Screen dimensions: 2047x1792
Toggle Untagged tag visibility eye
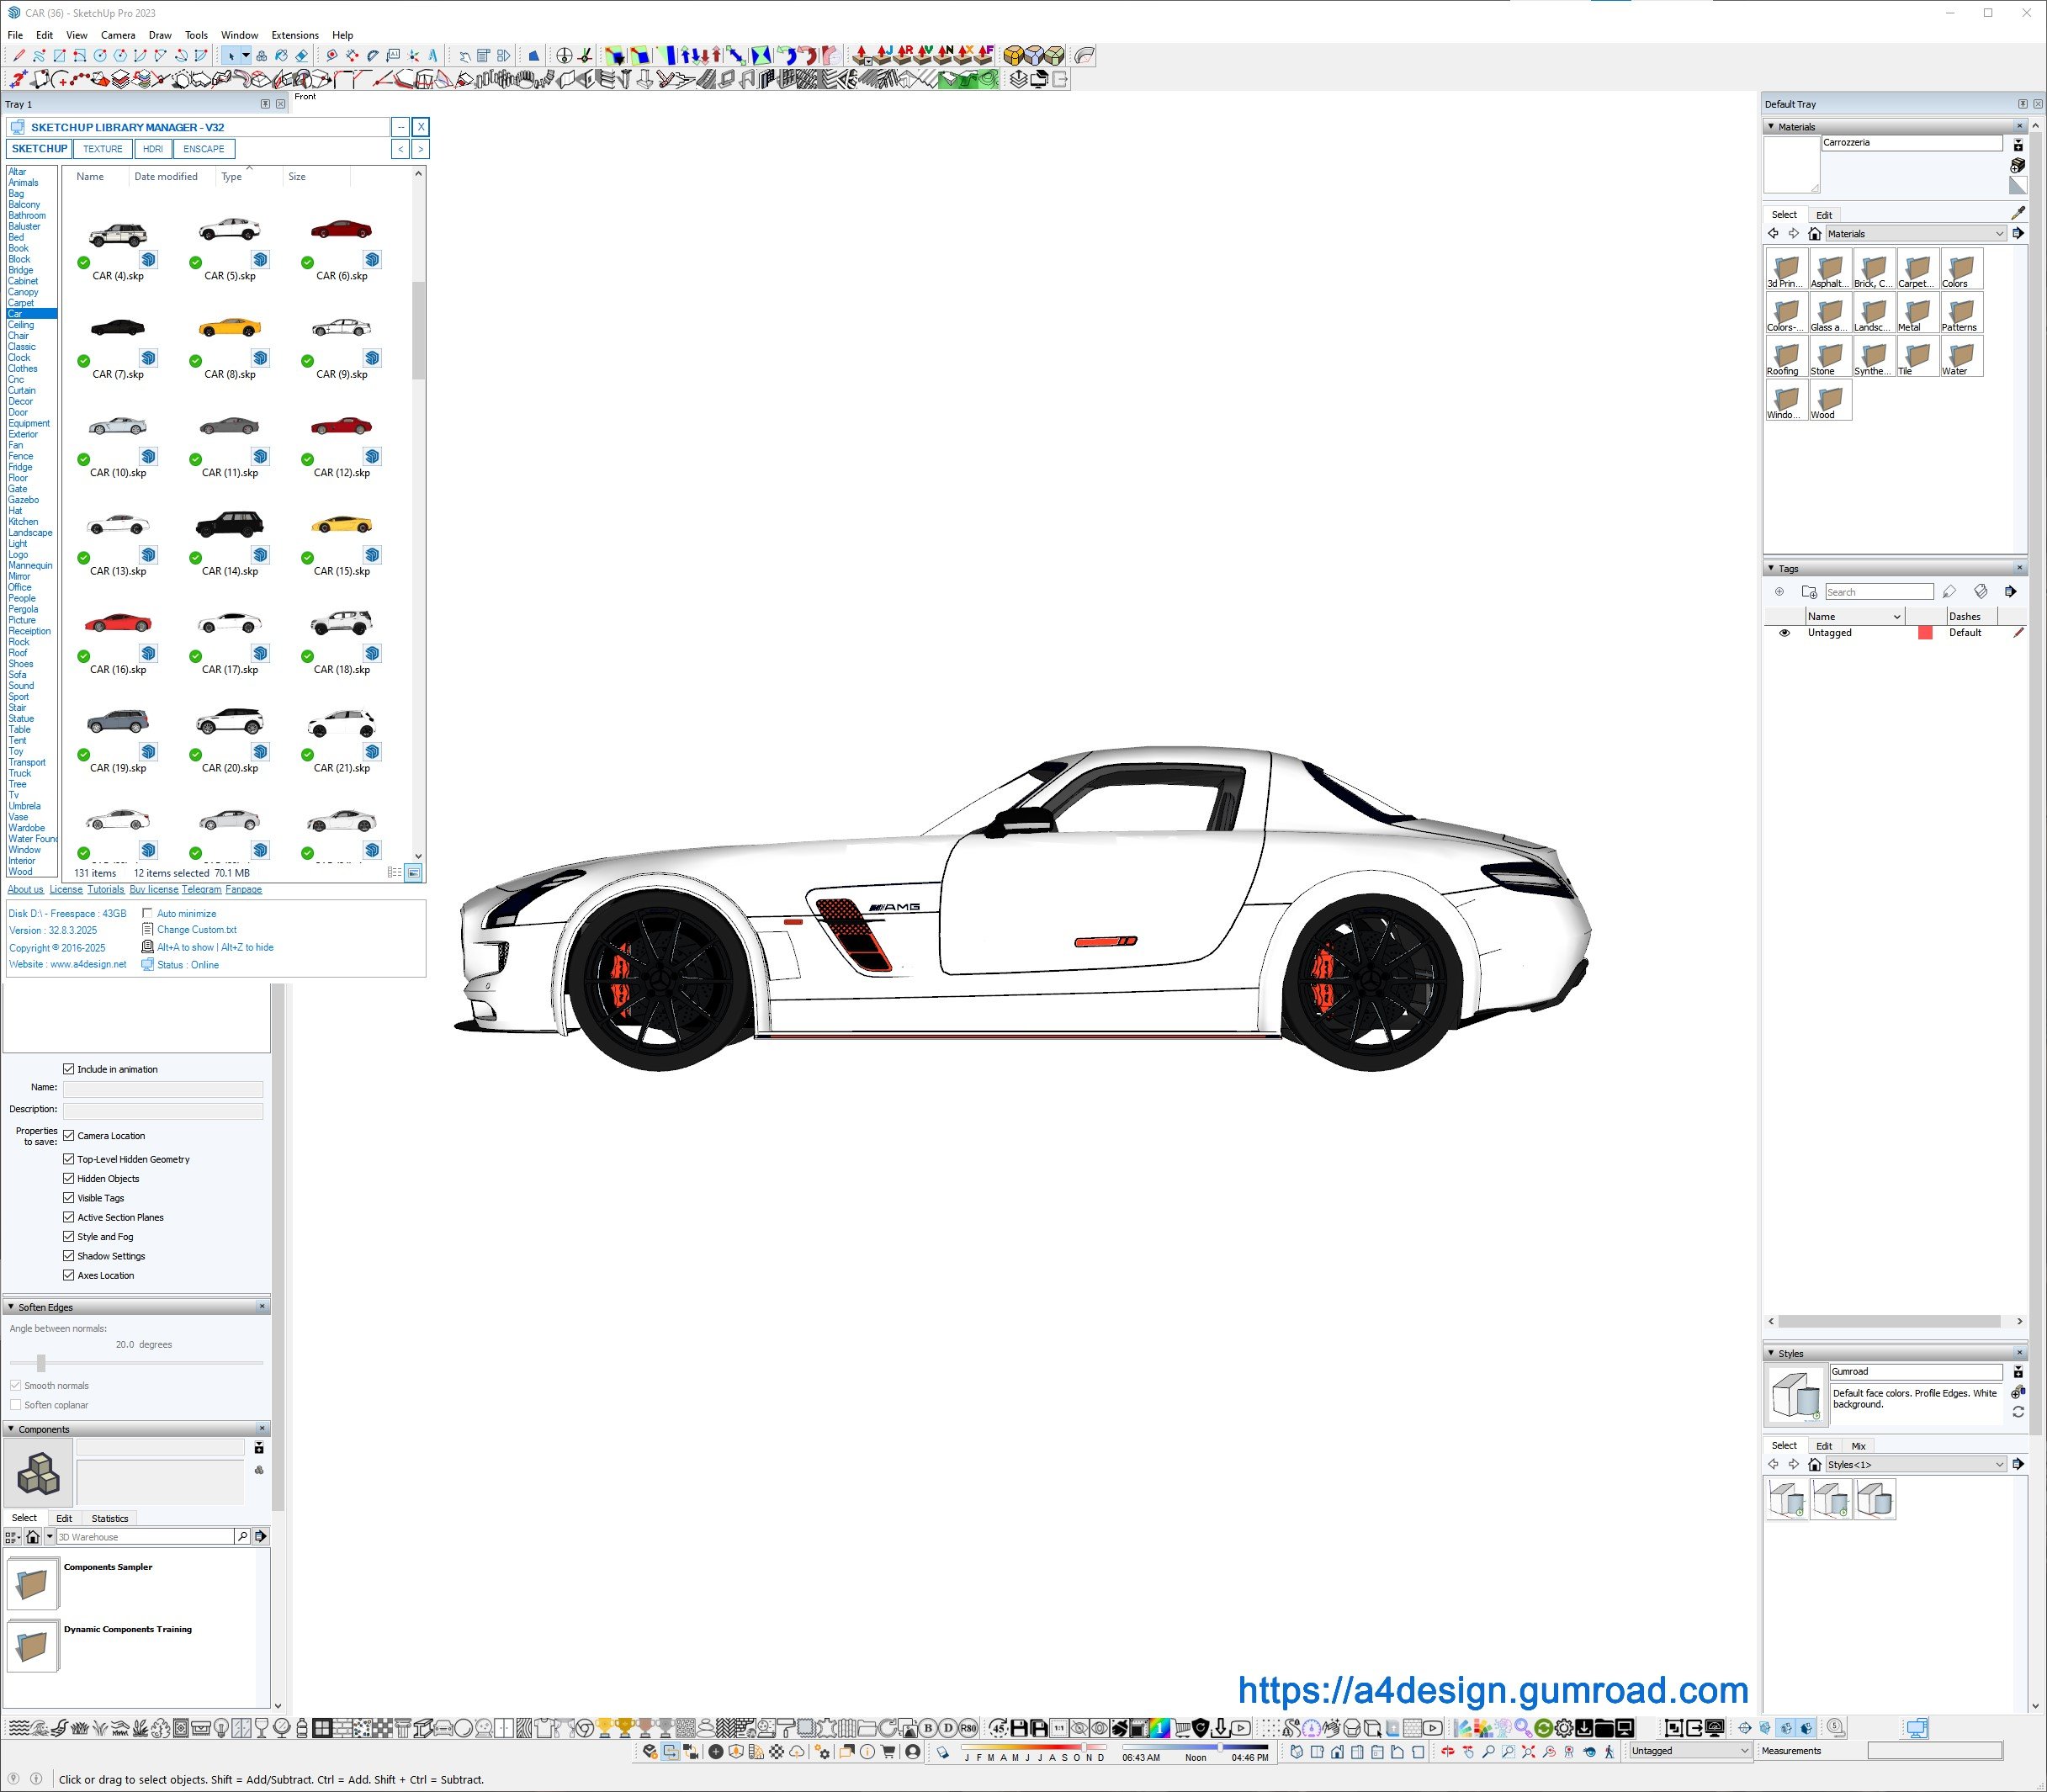point(1784,633)
